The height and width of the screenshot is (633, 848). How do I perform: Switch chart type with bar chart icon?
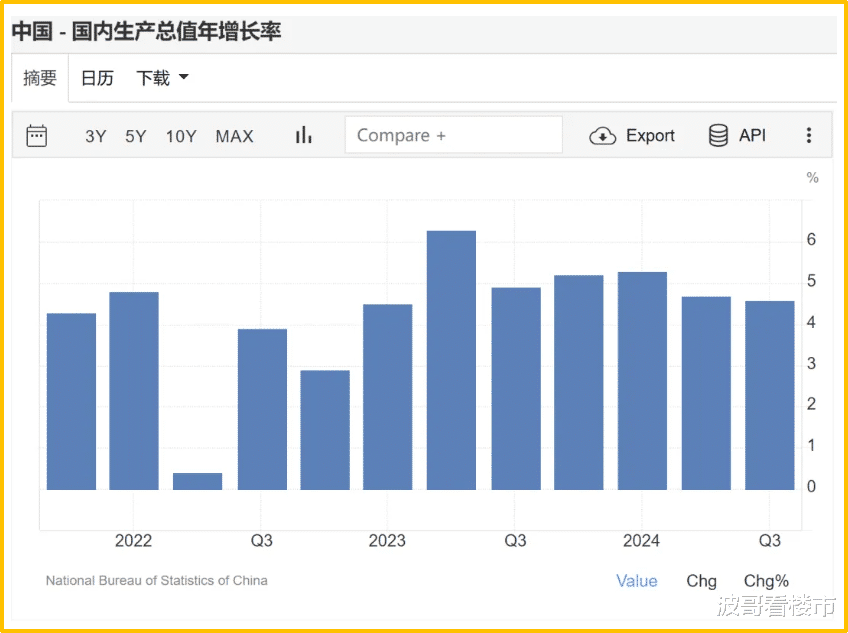click(303, 135)
